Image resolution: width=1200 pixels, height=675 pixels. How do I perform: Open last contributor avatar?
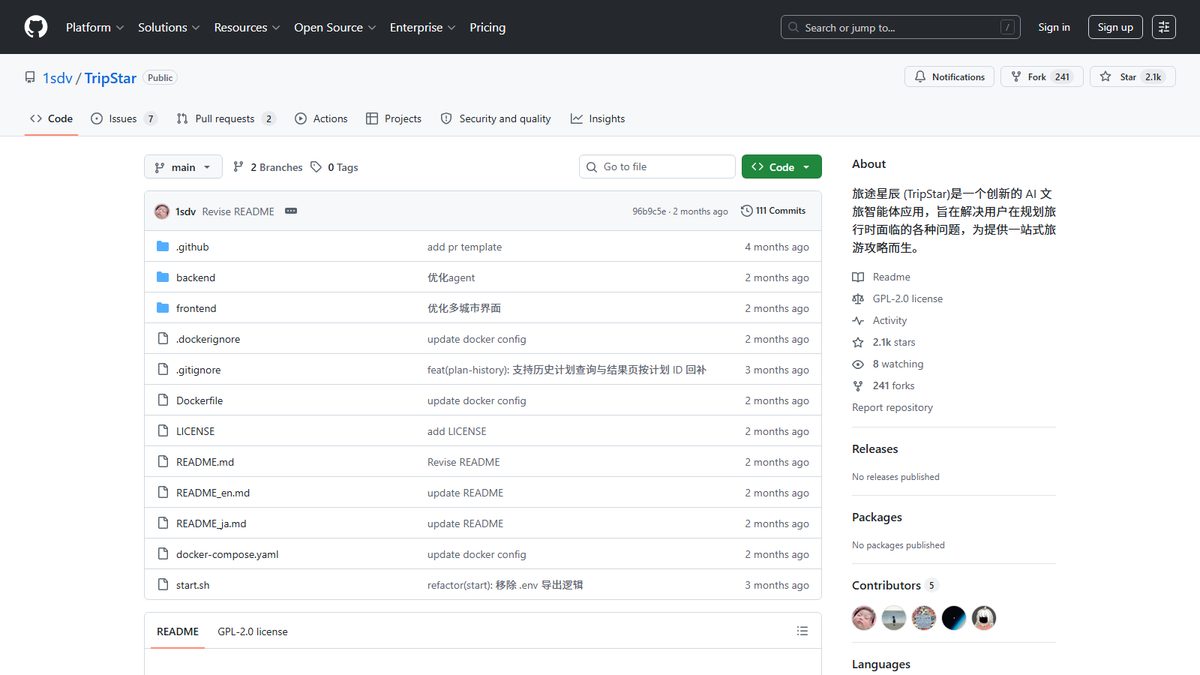pyautogui.click(x=984, y=618)
